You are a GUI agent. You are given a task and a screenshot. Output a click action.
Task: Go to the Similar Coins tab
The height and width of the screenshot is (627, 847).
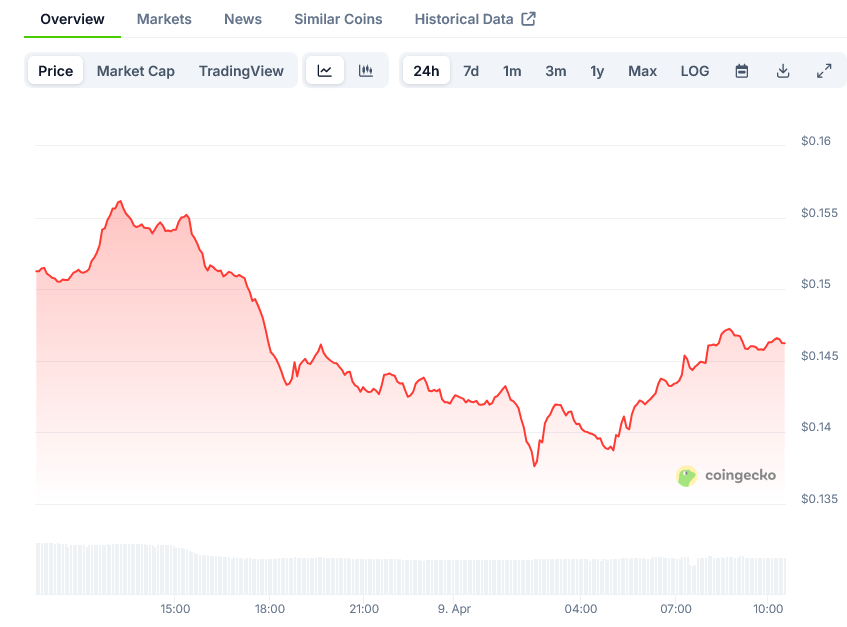[338, 19]
